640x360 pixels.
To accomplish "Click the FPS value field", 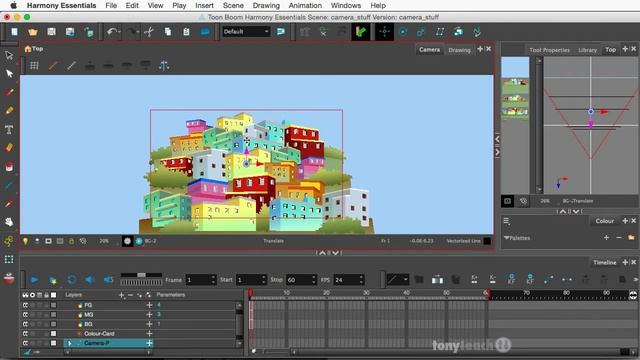I will pos(349,280).
